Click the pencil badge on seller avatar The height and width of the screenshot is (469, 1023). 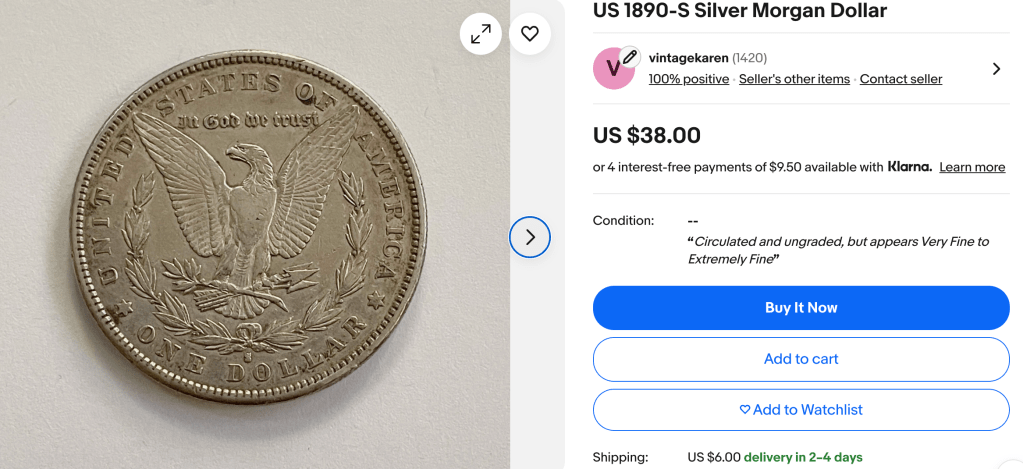tap(629, 57)
